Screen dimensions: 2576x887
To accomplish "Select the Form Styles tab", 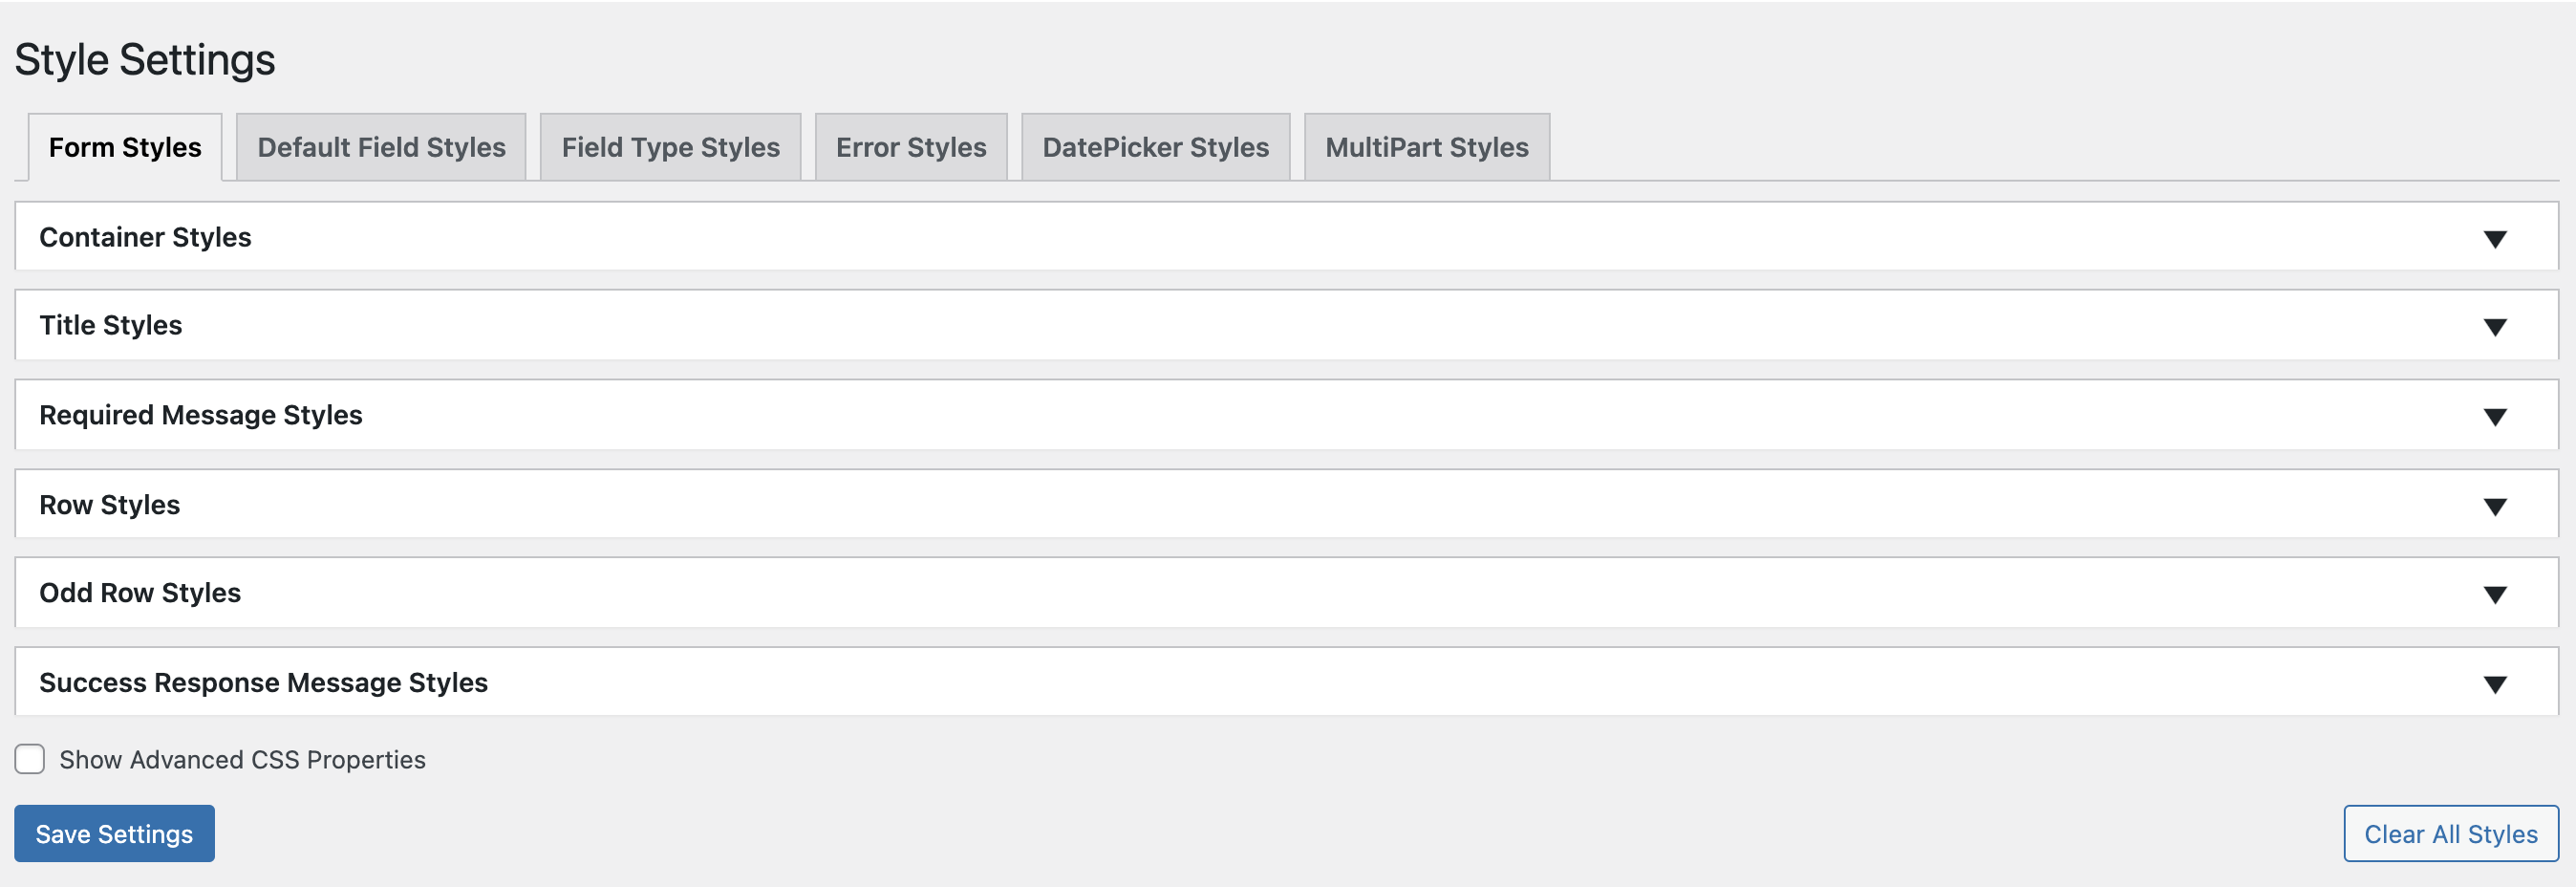I will [125, 148].
